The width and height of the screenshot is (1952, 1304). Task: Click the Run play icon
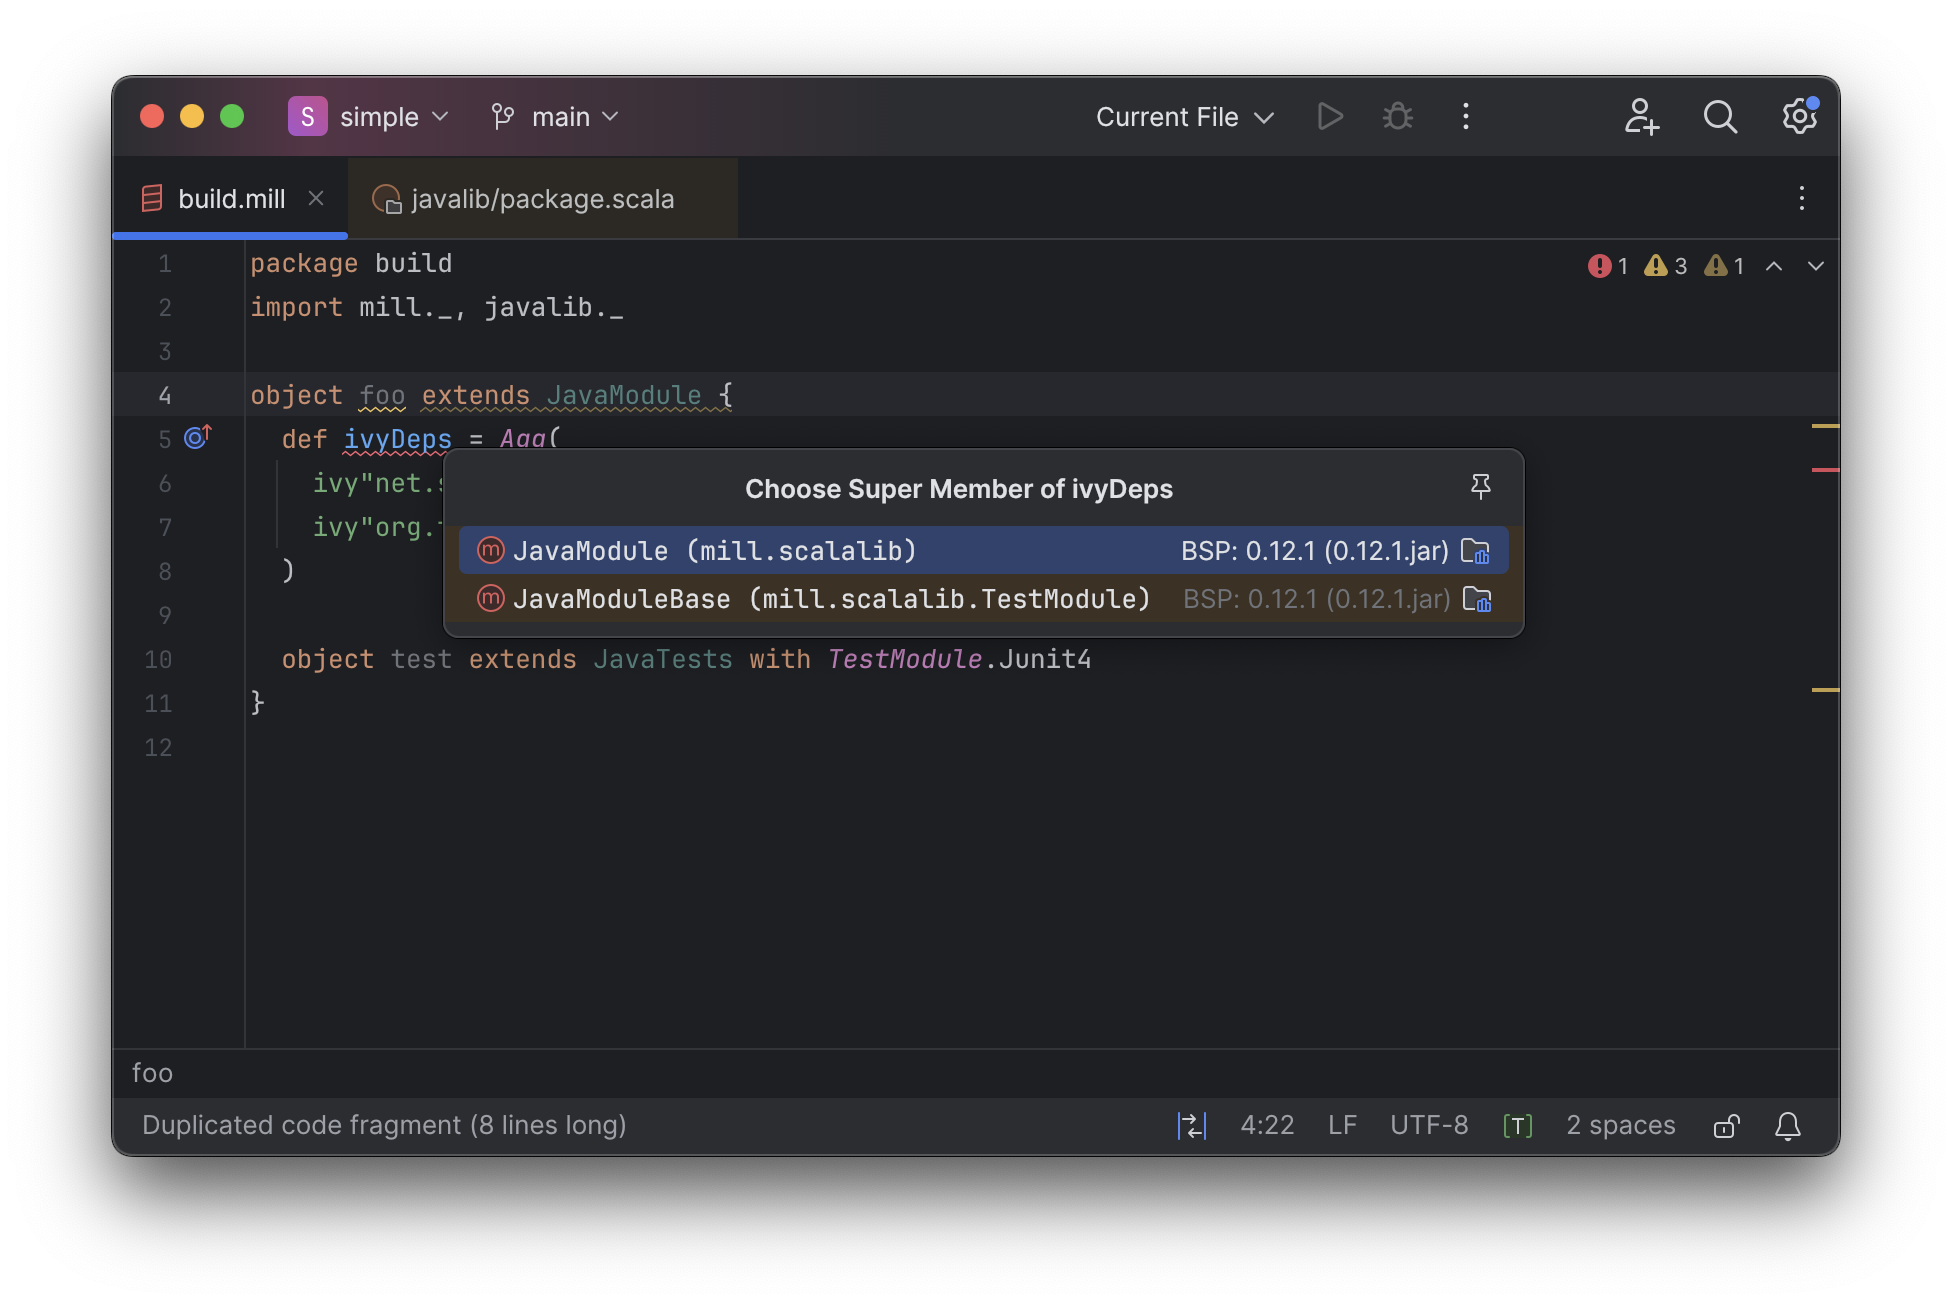[1329, 117]
